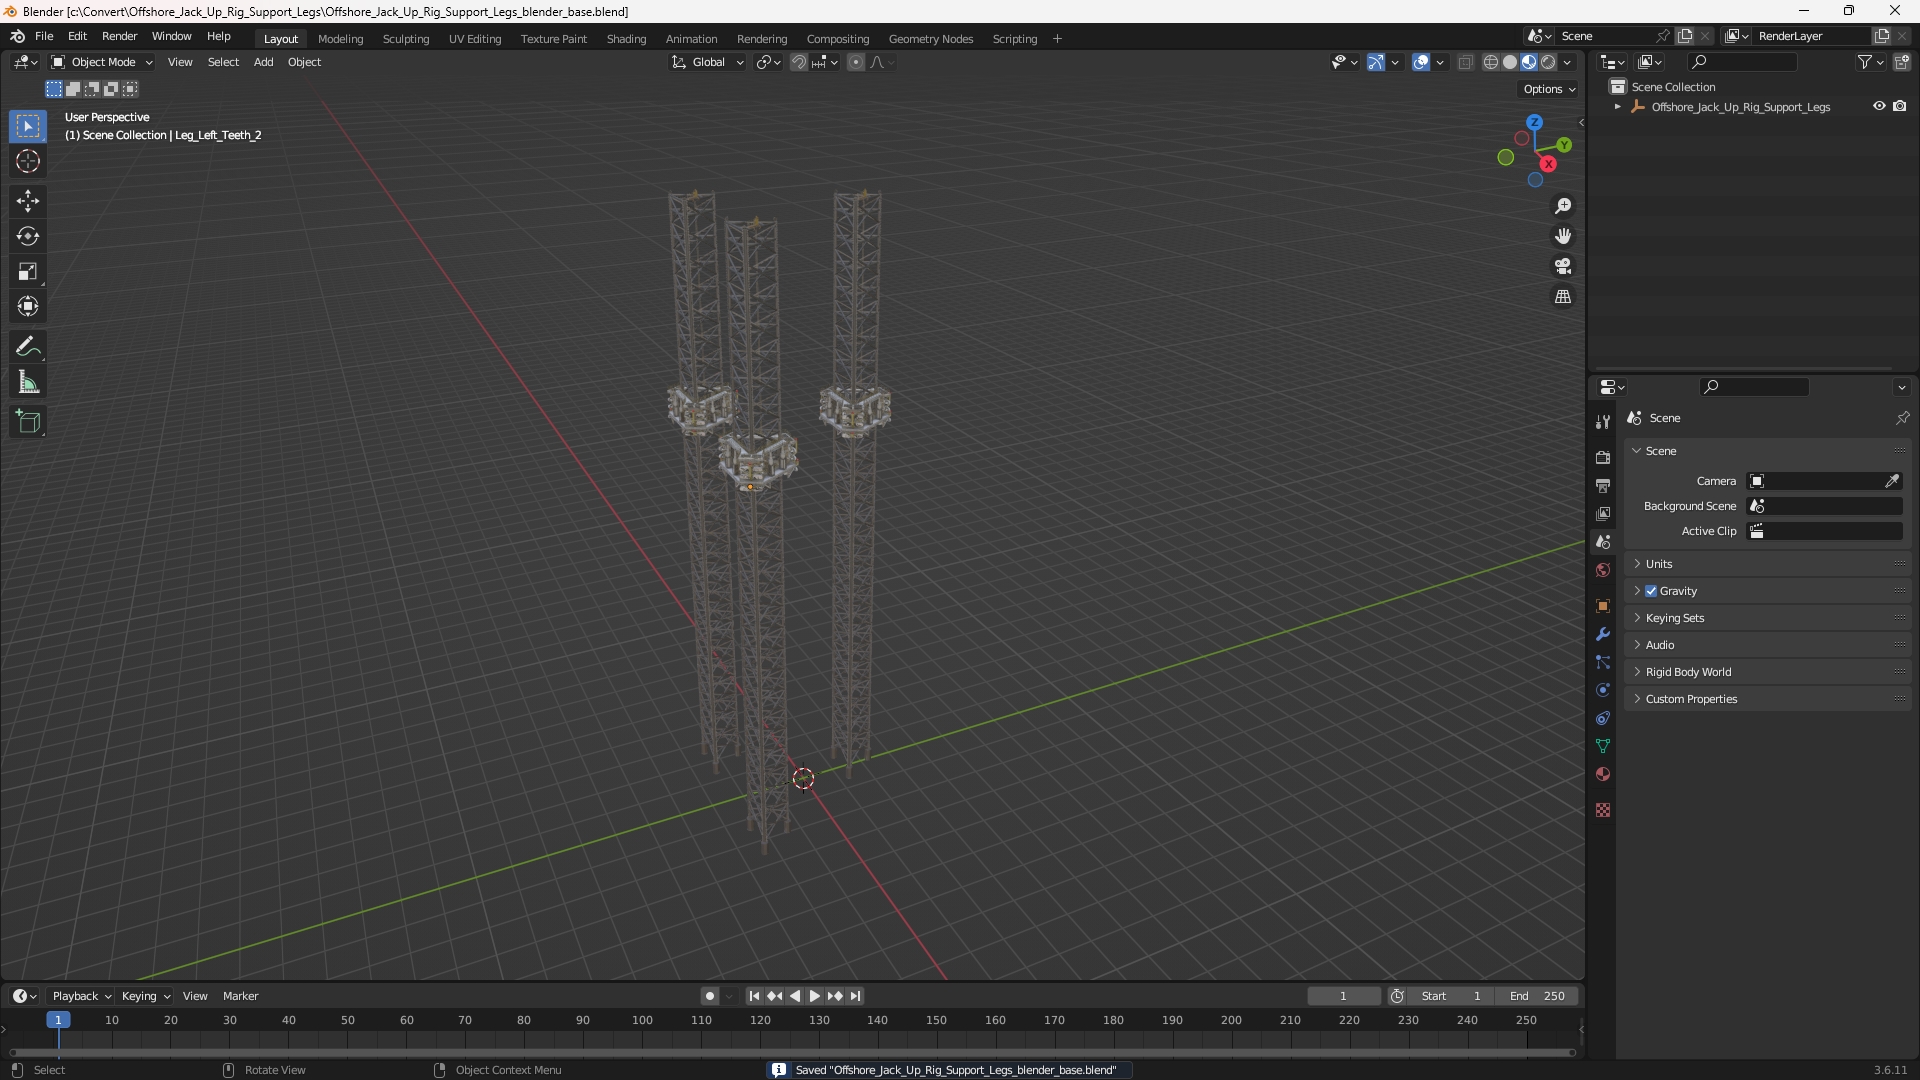Open the Render menu
The height and width of the screenshot is (1080, 1920).
[119, 36]
